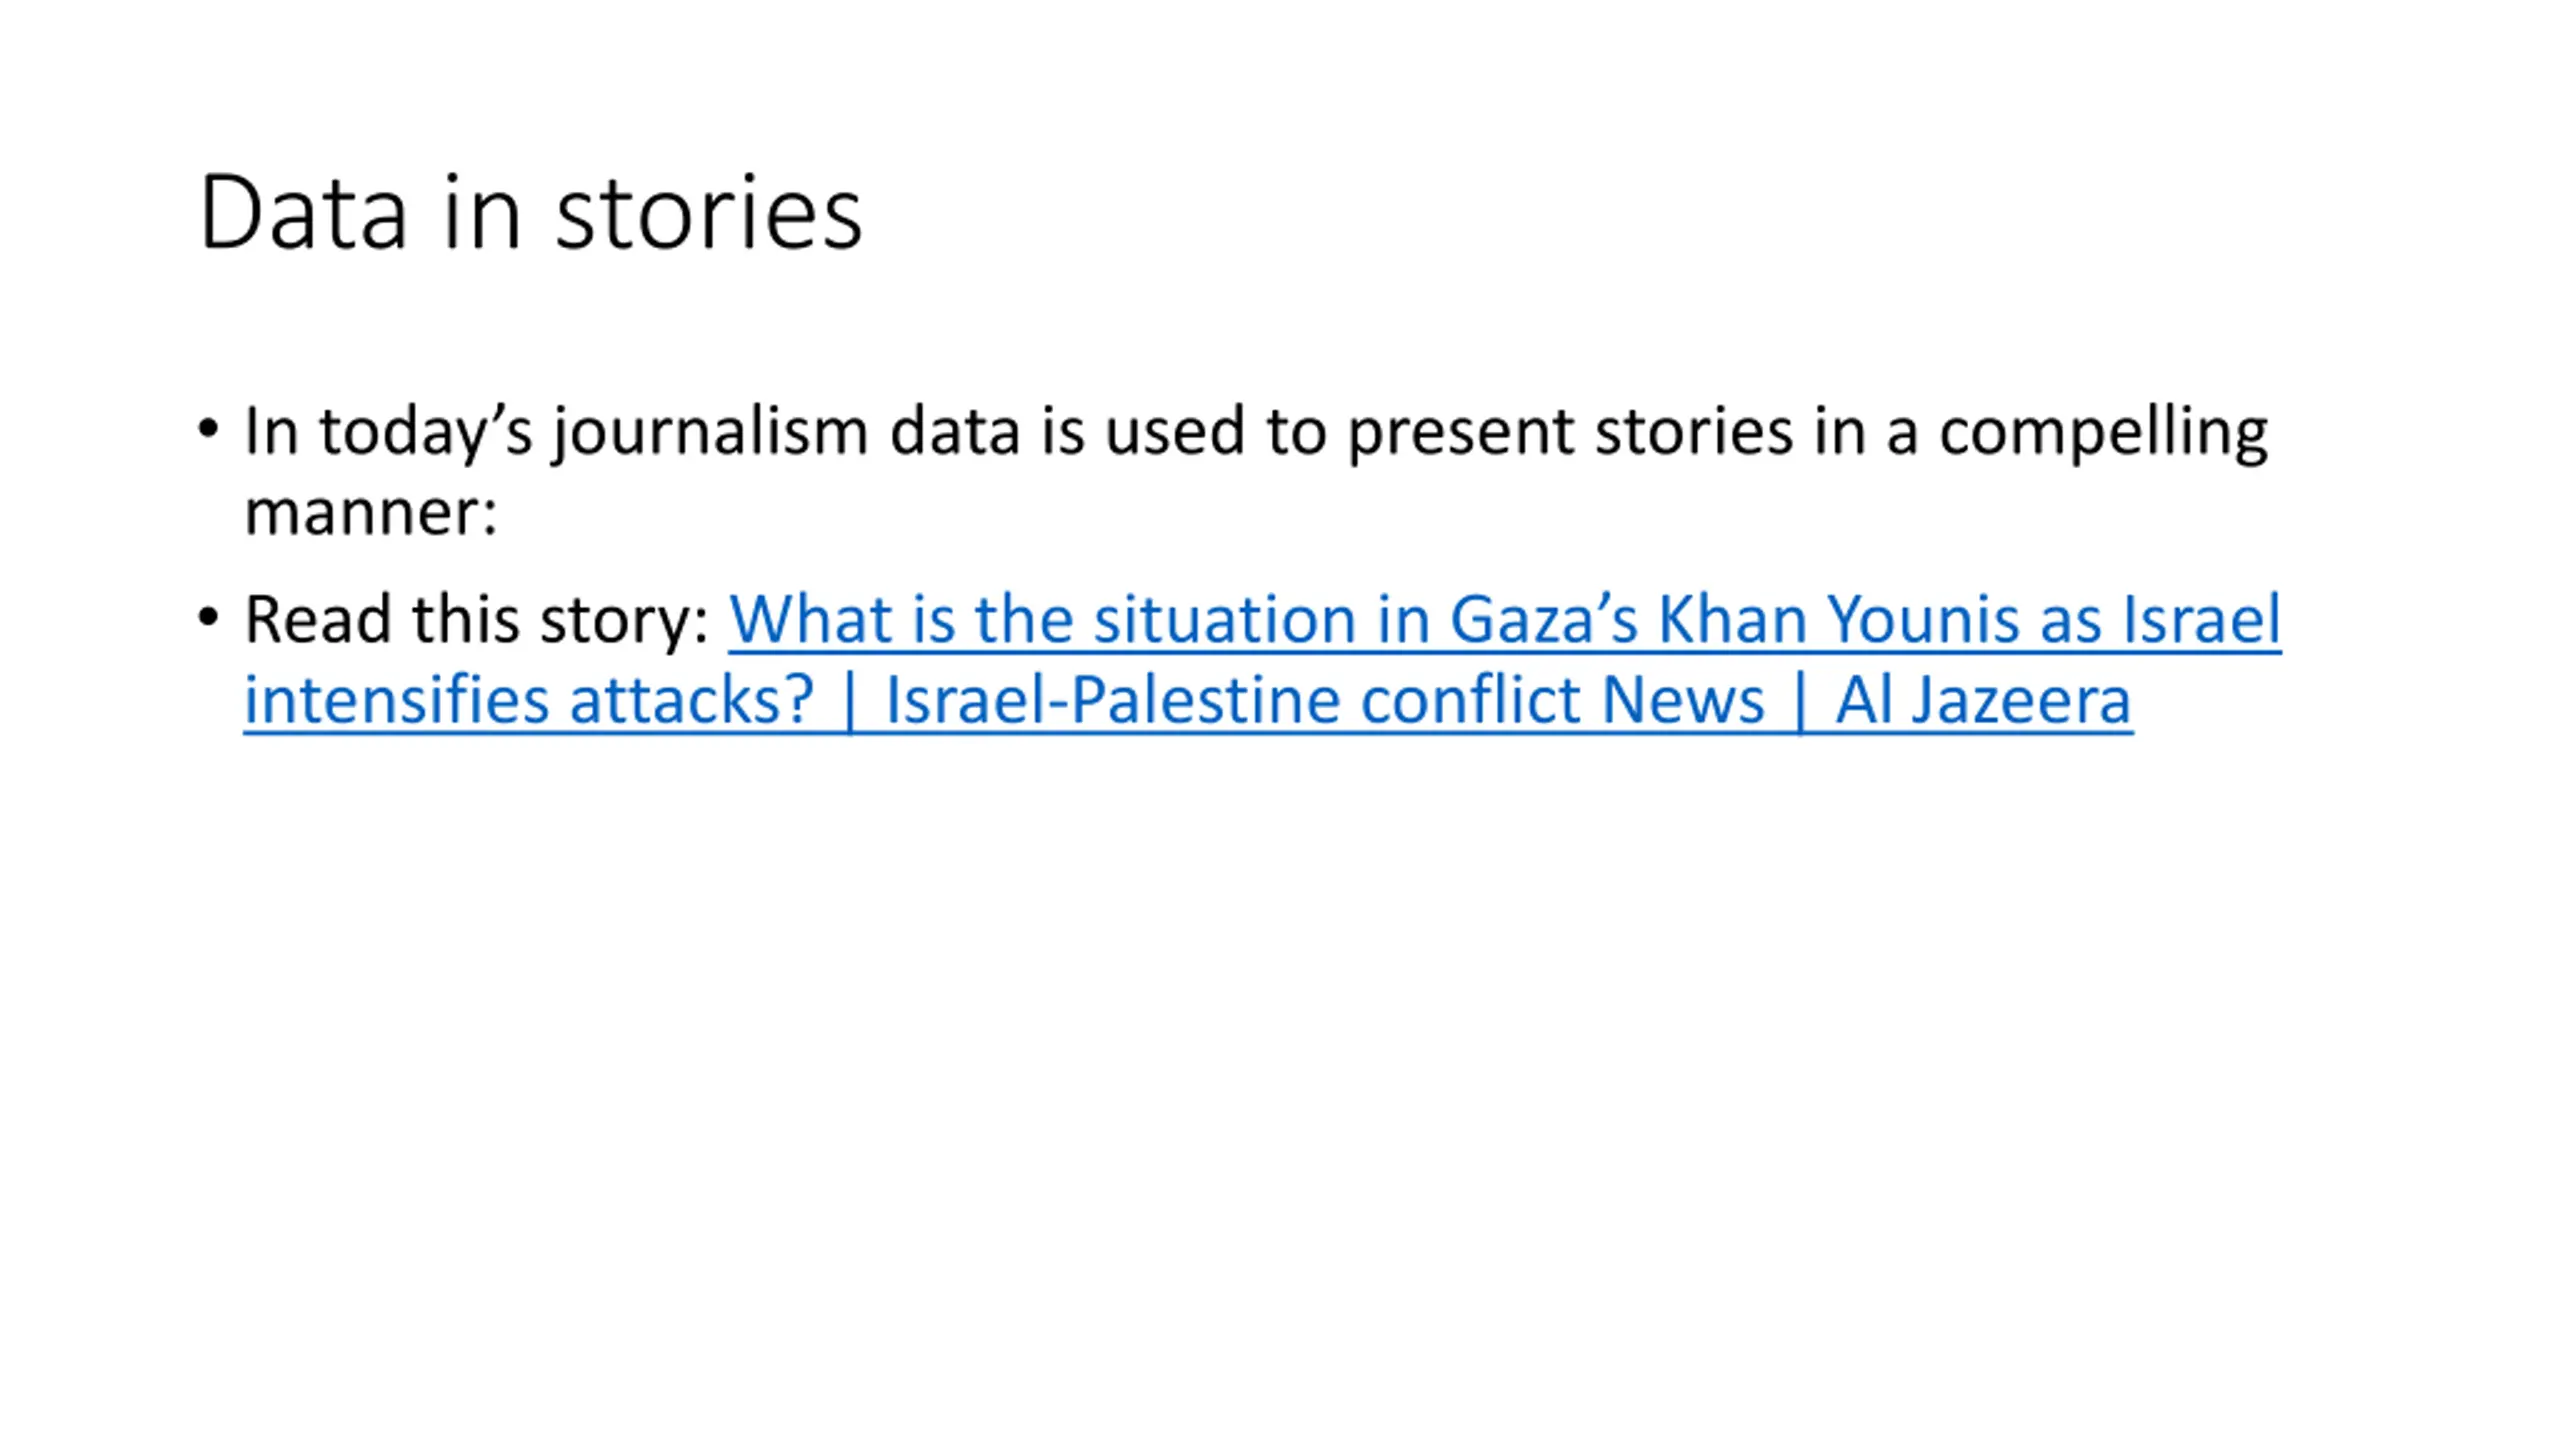Viewport: 2560px width, 1440px height.
Task: Click the word "manner:" on the slide
Action: (371, 513)
